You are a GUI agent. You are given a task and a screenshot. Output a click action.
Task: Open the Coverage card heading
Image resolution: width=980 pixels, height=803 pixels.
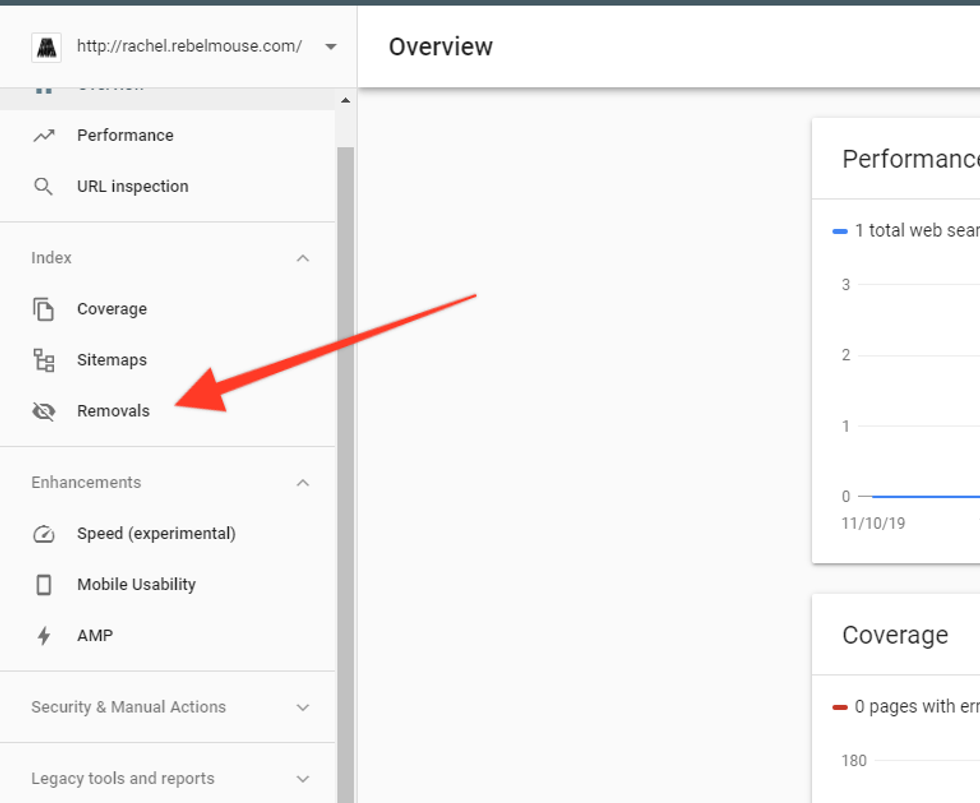[895, 635]
